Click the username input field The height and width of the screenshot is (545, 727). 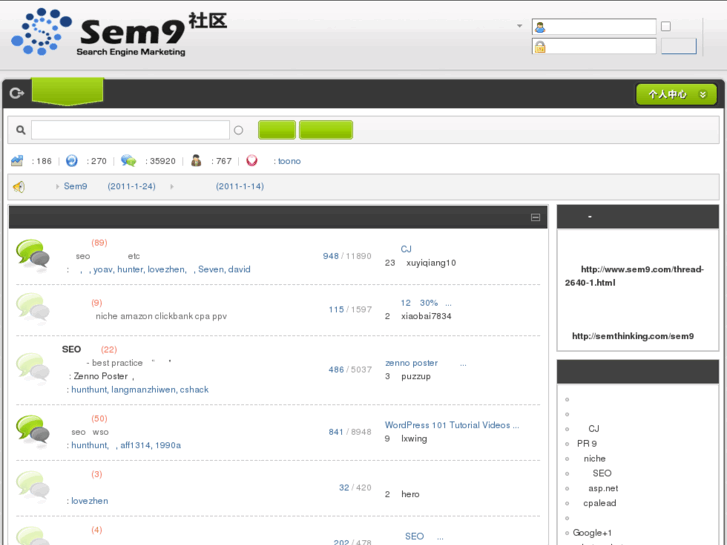point(594,27)
